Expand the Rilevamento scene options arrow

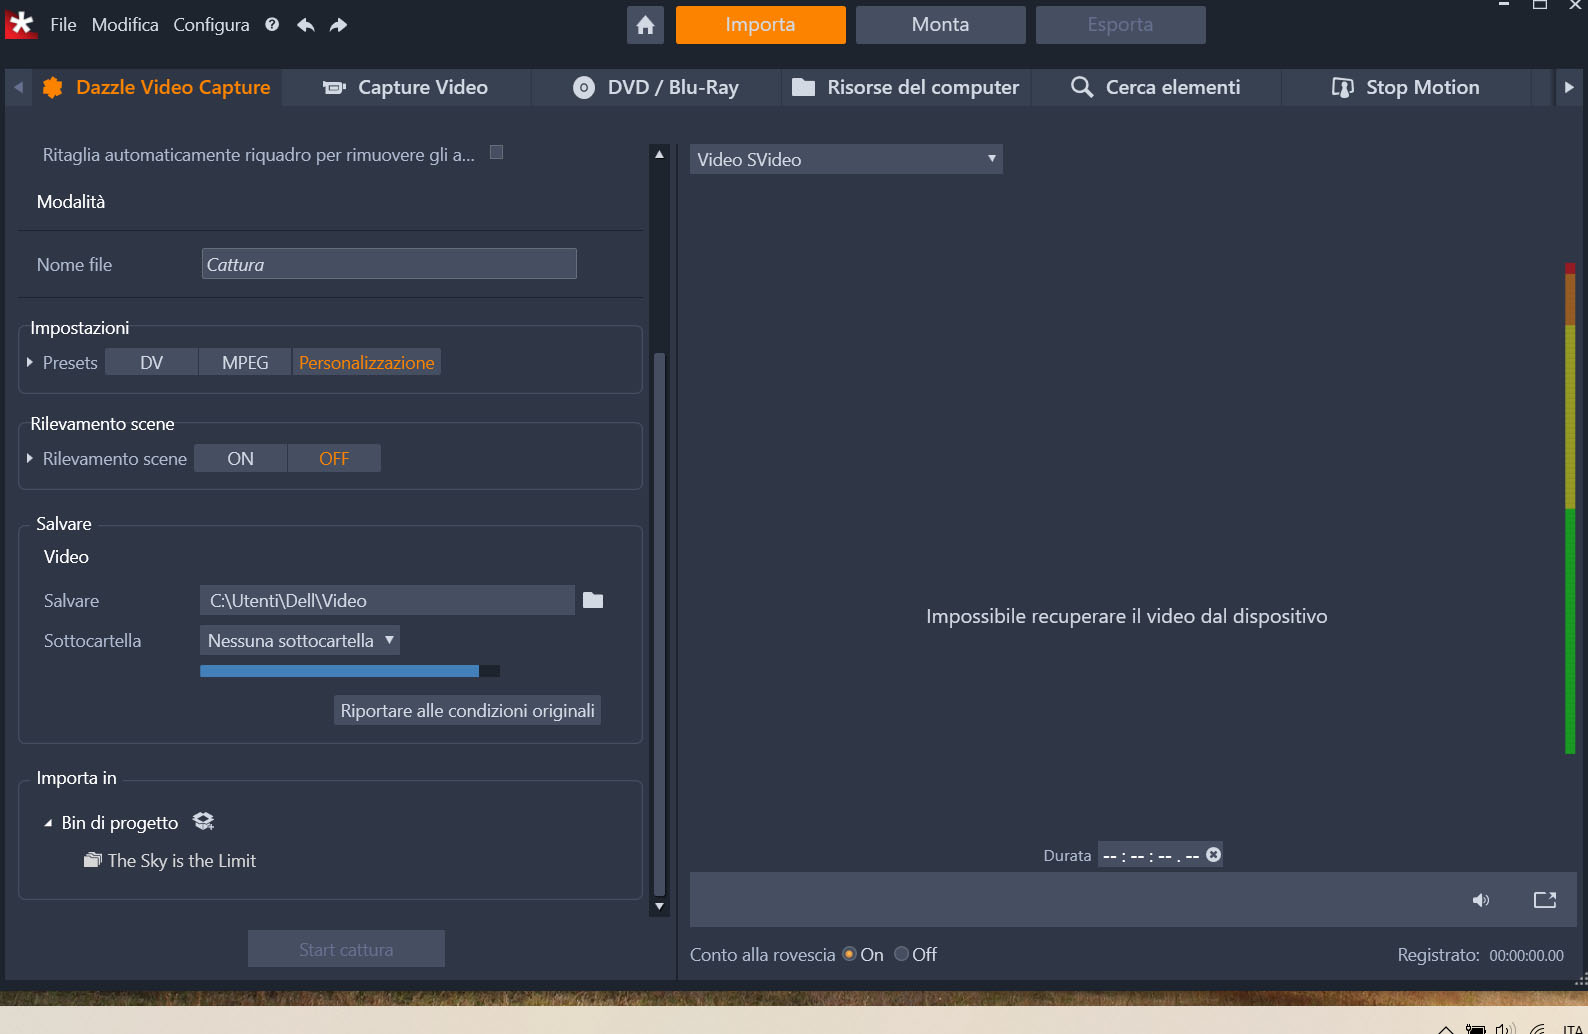[x=30, y=458]
